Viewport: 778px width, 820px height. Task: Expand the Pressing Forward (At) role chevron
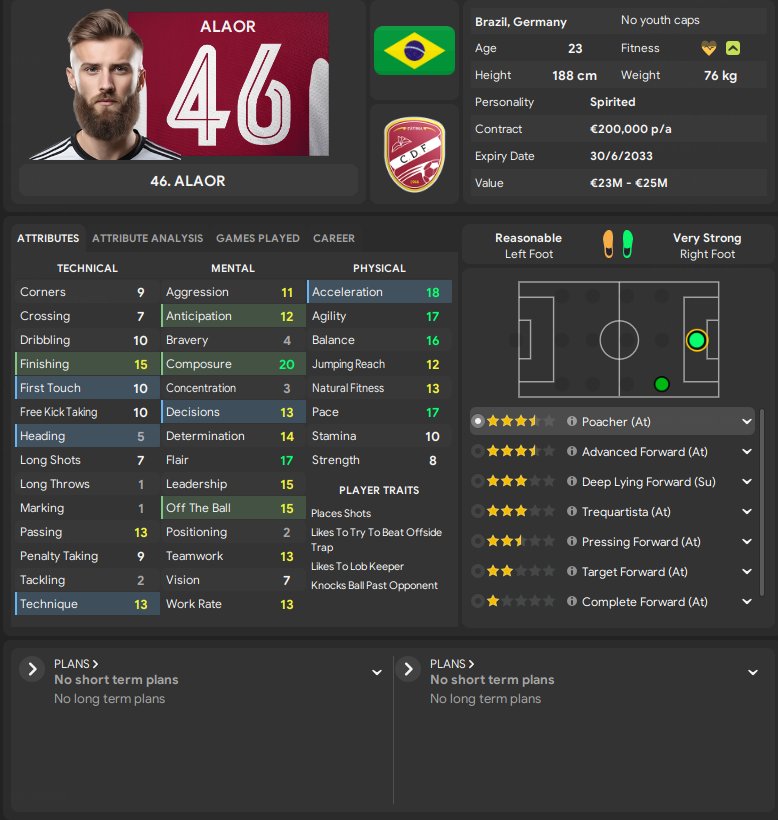click(x=747, y=541)
